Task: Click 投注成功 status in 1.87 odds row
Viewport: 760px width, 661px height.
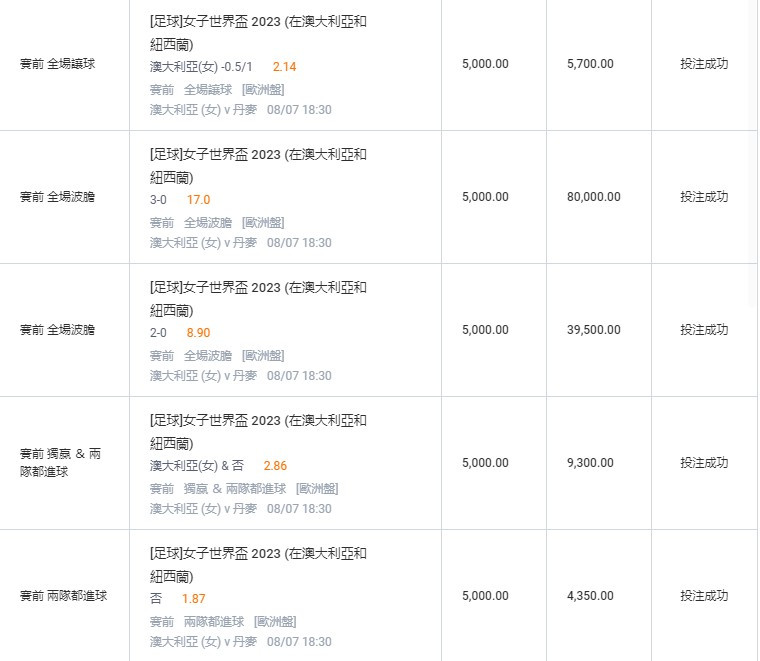Action: (704, 596)
